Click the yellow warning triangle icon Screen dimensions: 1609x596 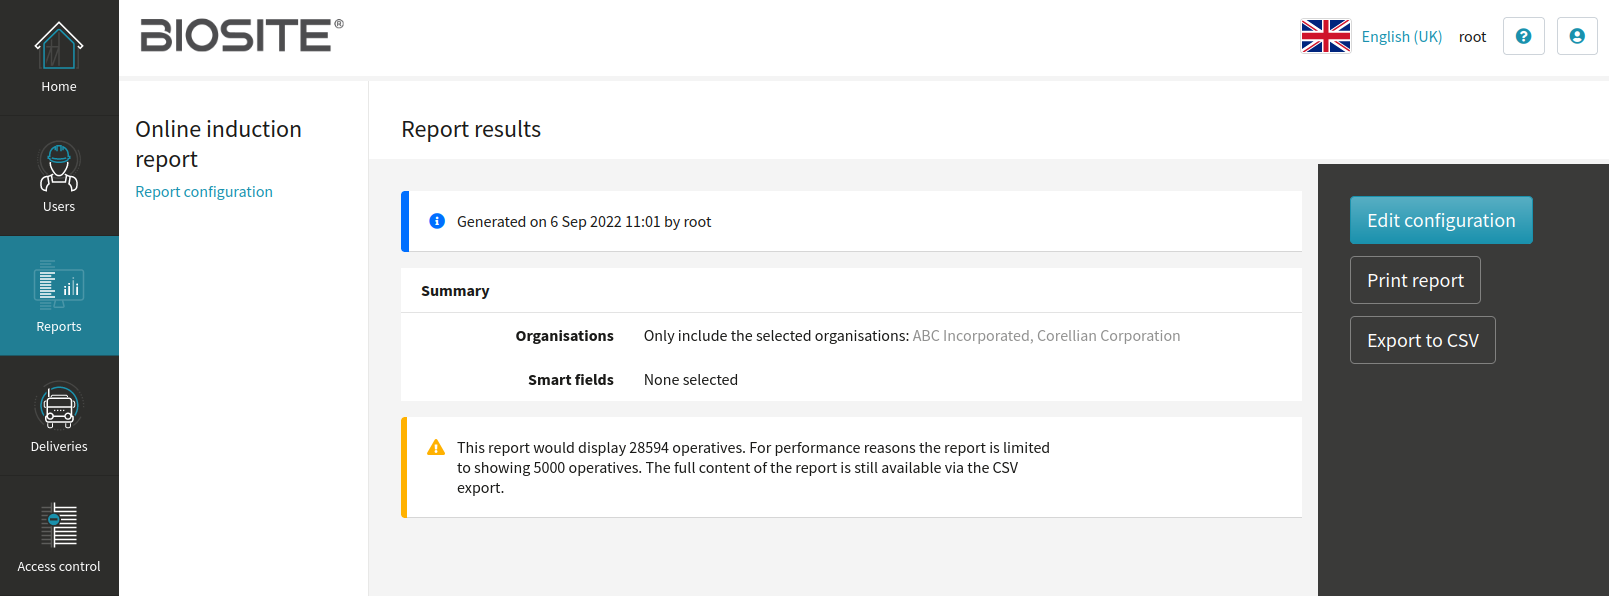pos(436,448)
